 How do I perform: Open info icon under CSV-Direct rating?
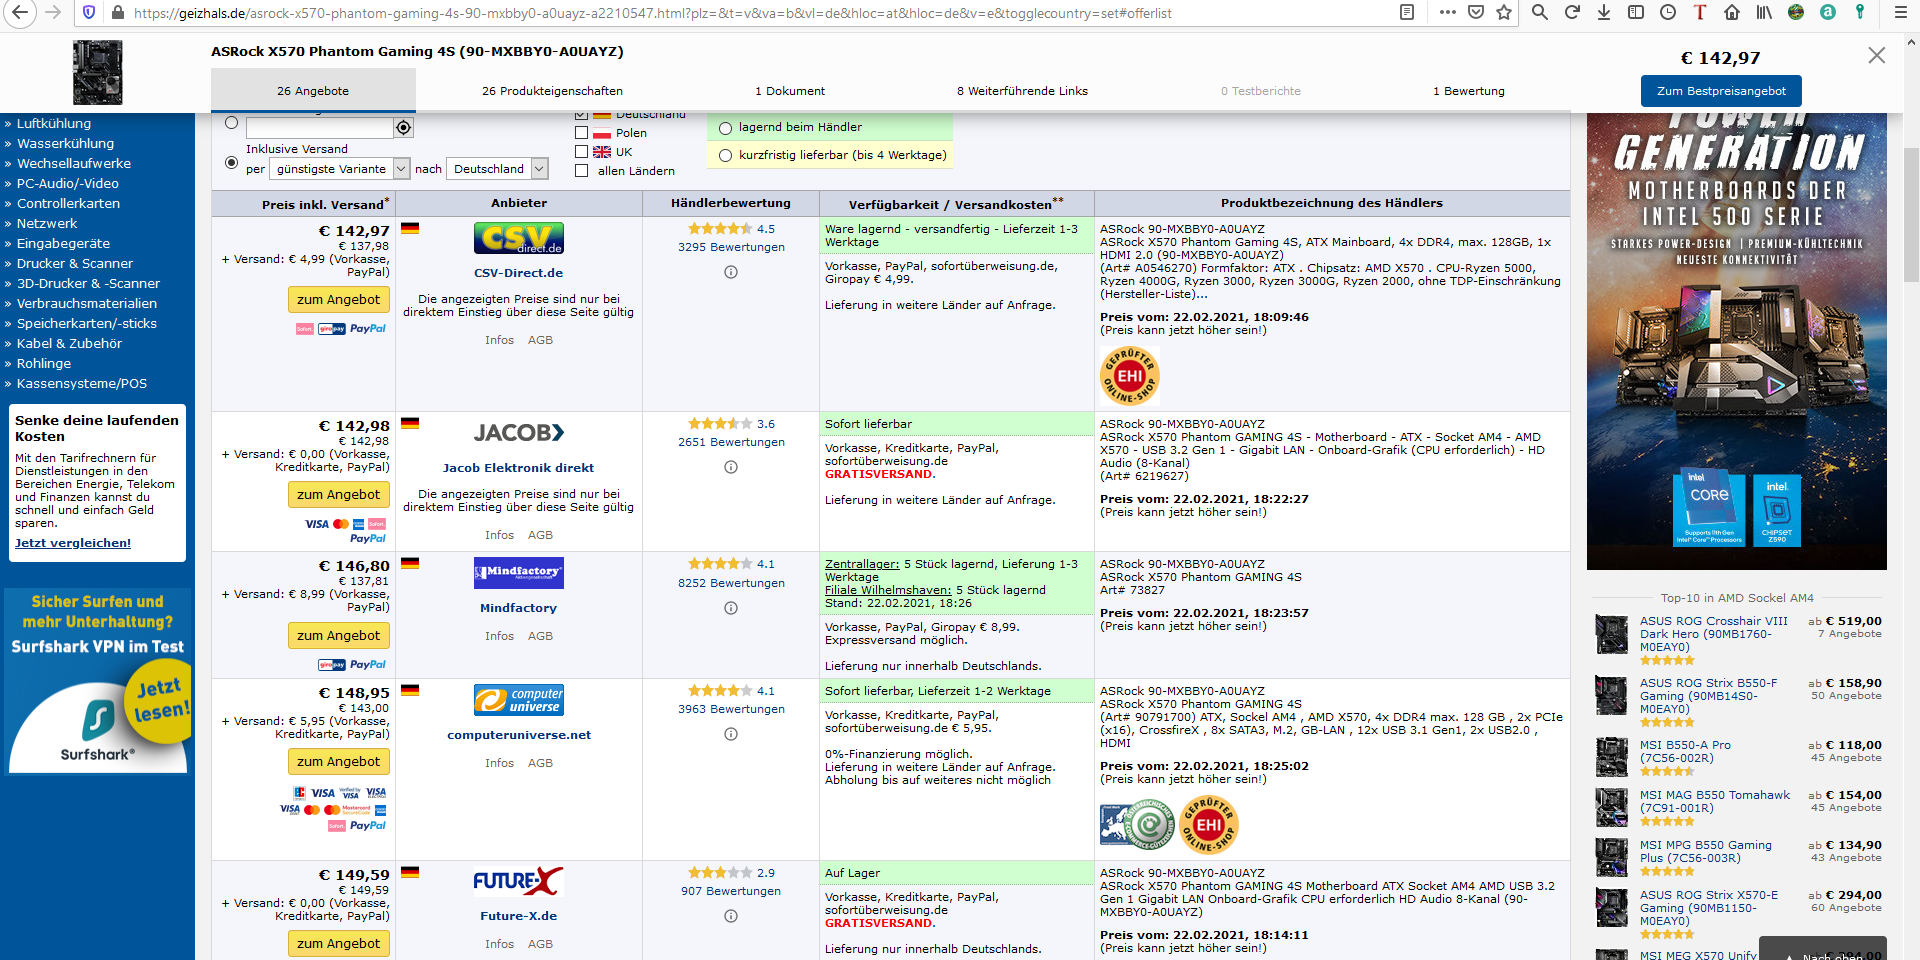click(x=731, y=272)
